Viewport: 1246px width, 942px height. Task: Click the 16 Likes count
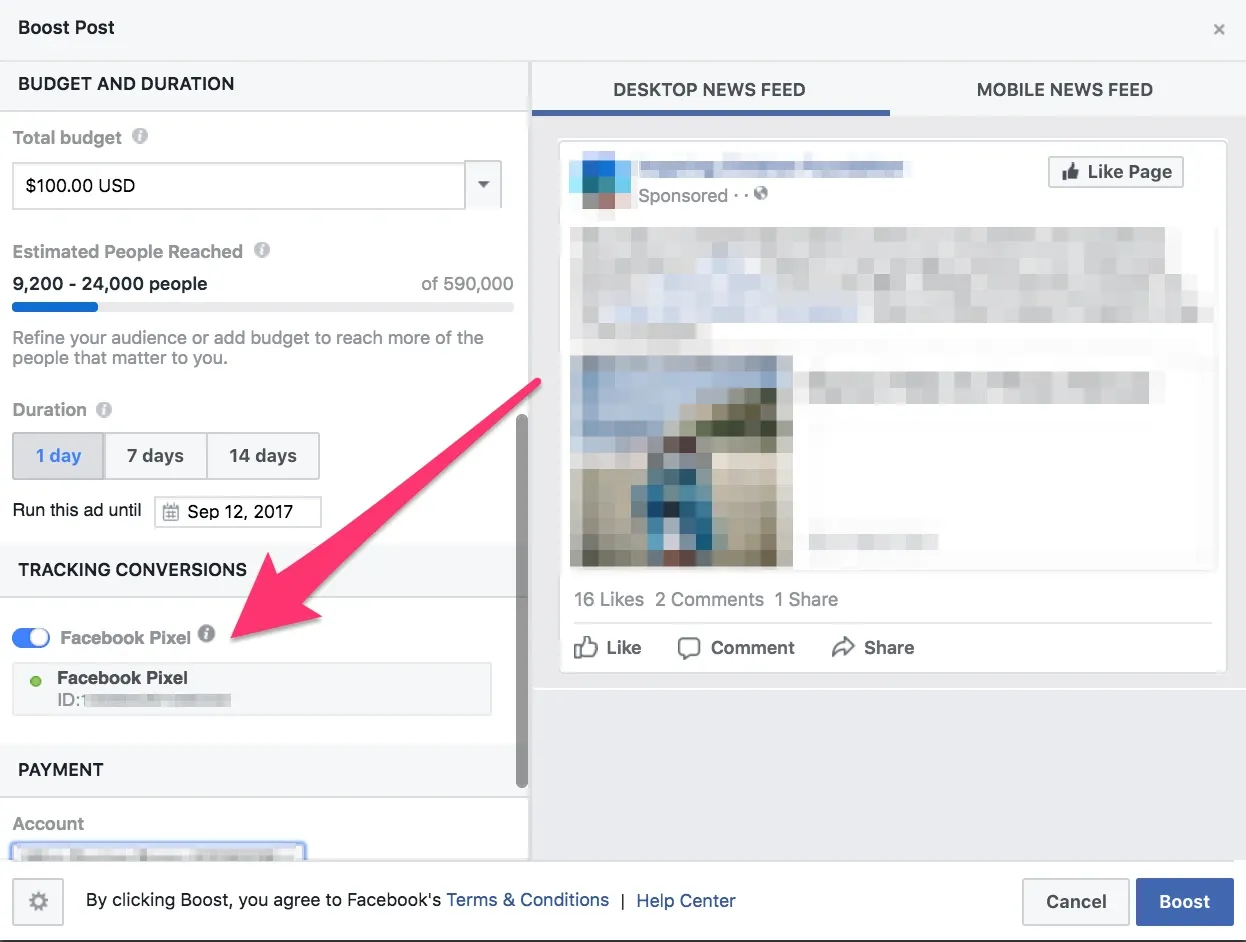(x=609, y=599)
